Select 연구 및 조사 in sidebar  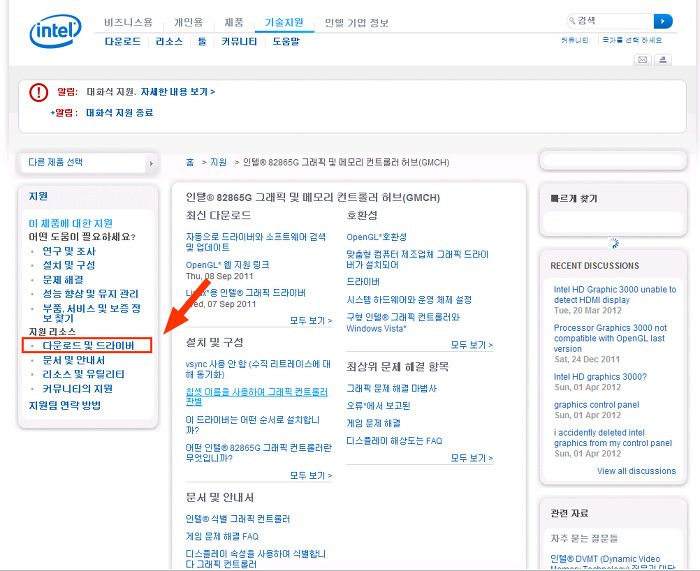click(x=69, y=251)
